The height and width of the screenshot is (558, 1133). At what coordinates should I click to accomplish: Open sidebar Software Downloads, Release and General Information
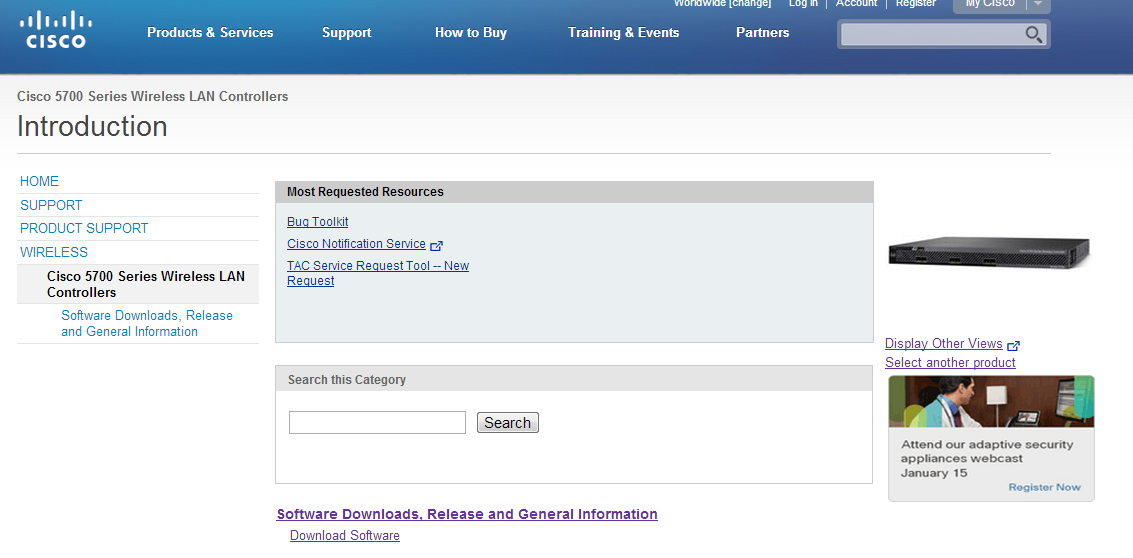coord(147,324)
